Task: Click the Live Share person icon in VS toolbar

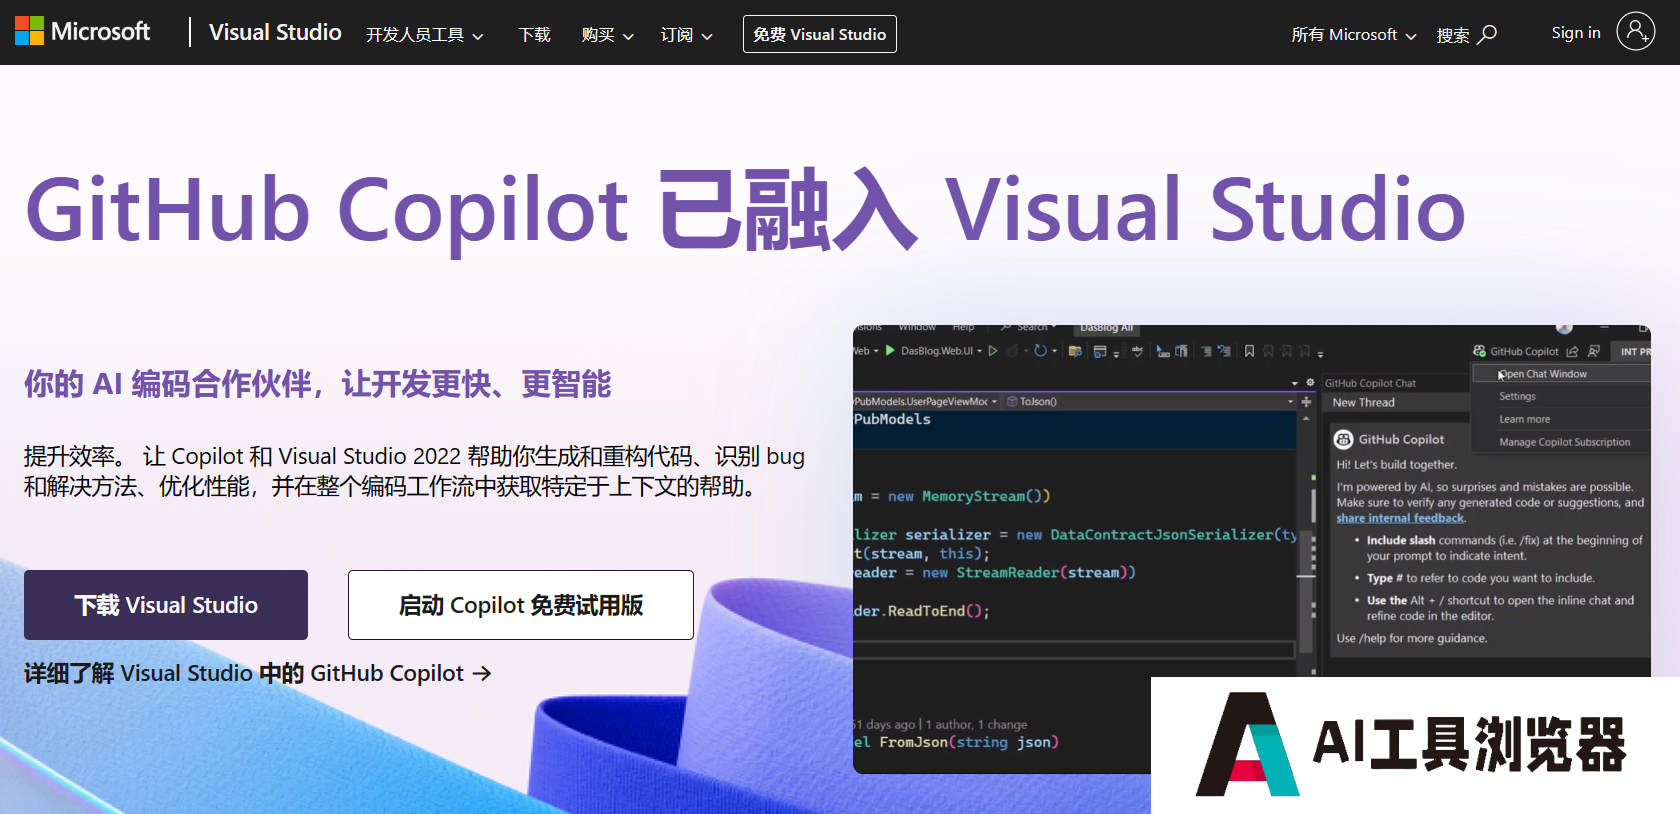Action: 1594,351
